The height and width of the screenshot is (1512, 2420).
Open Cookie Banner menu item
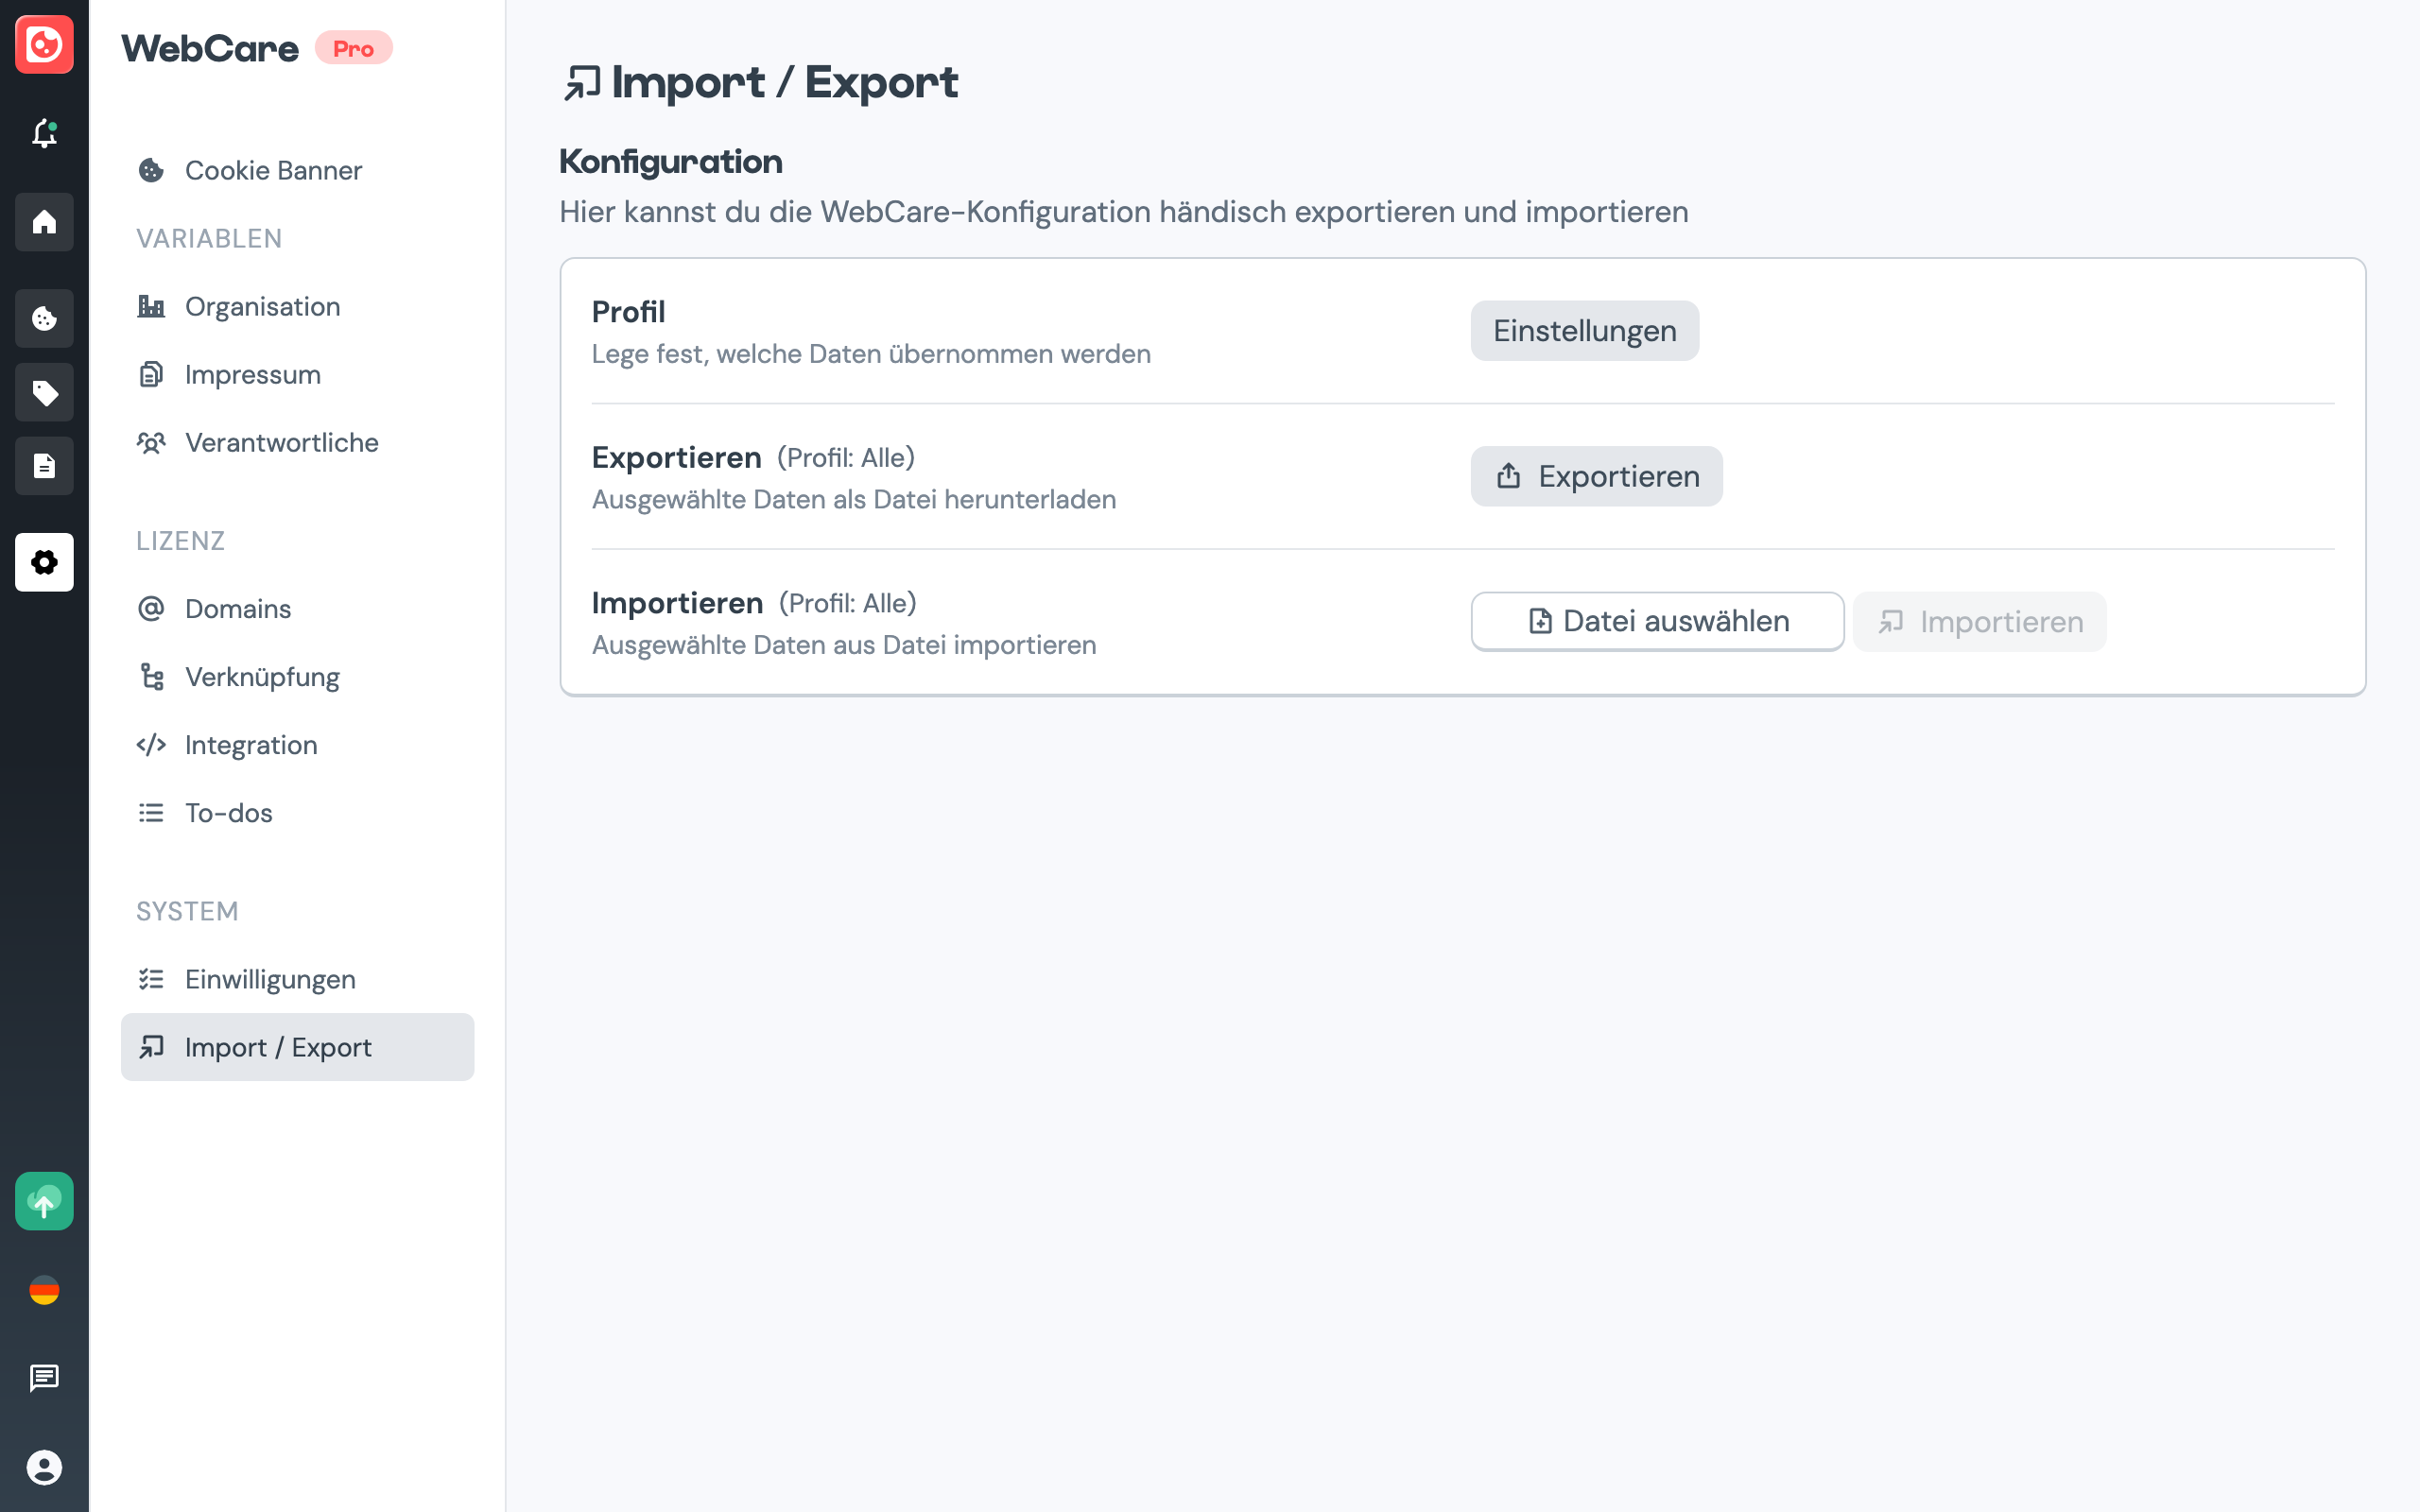click(x=273, y=170)
